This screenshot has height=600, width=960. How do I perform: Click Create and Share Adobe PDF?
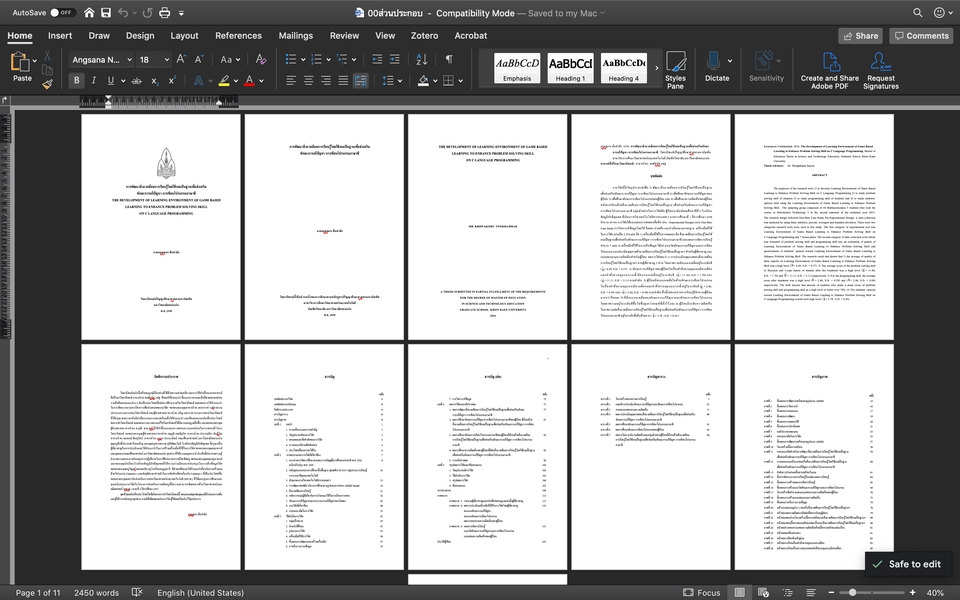click(830, 70)
